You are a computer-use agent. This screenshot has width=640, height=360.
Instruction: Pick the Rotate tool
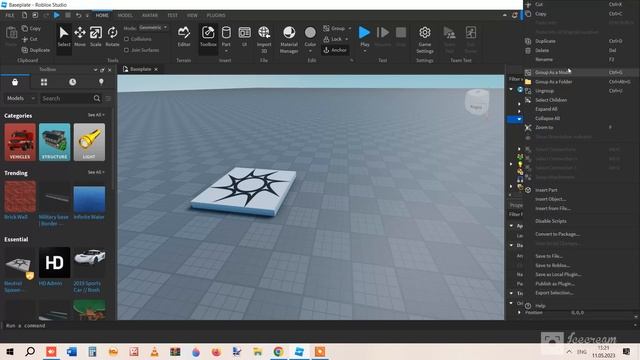(x=112, y=36)
